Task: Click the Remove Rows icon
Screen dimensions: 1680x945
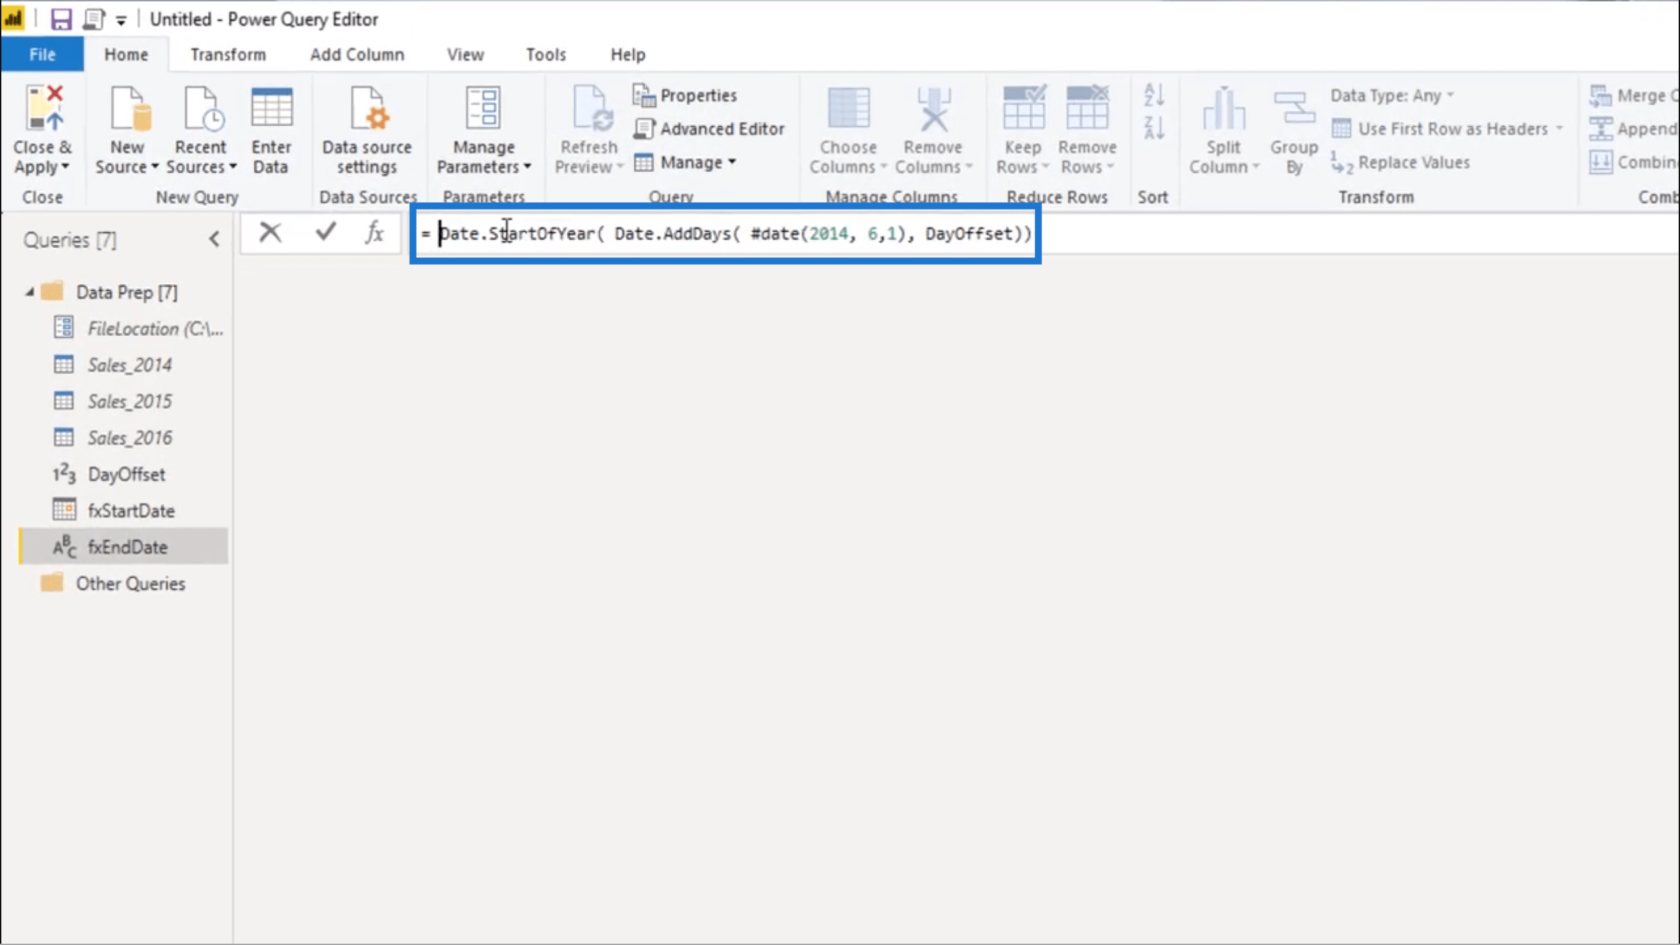Action: click(1087, 108)
